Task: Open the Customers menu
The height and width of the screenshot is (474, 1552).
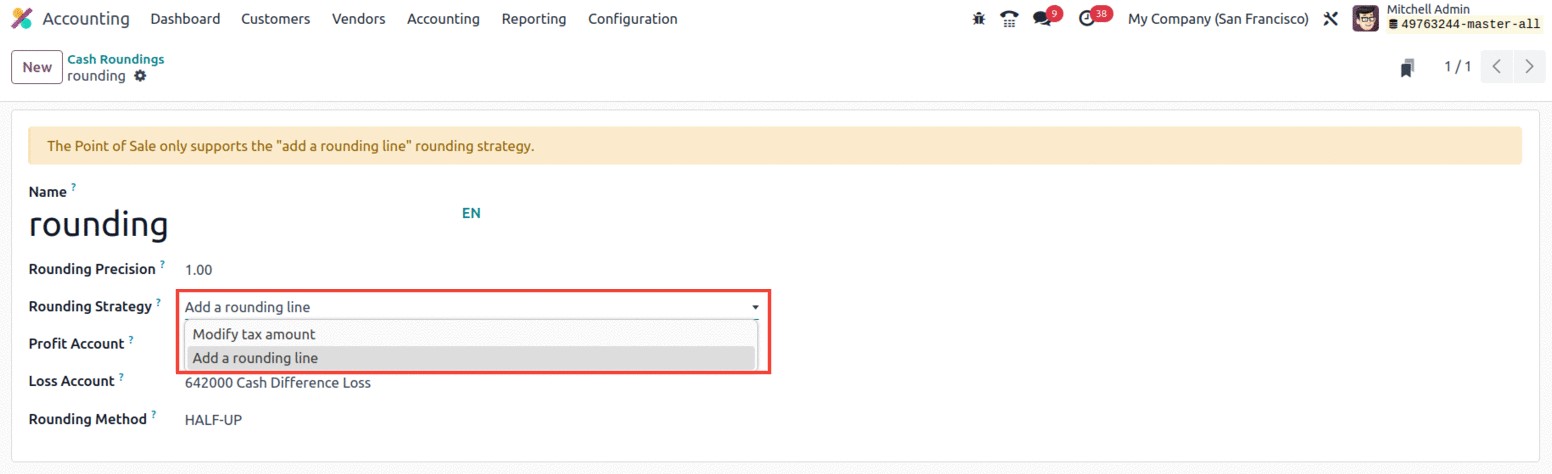Action: [x=276, y=19]
